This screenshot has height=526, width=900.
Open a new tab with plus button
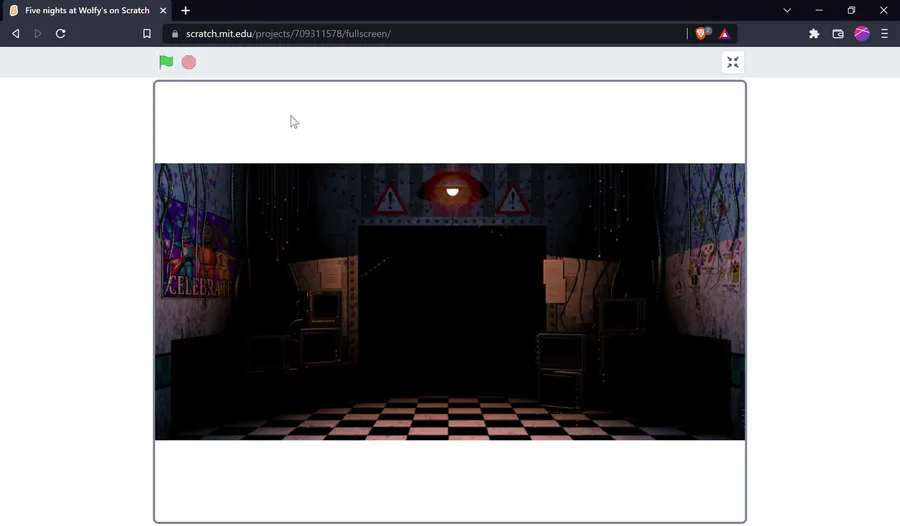pos(185,10)
